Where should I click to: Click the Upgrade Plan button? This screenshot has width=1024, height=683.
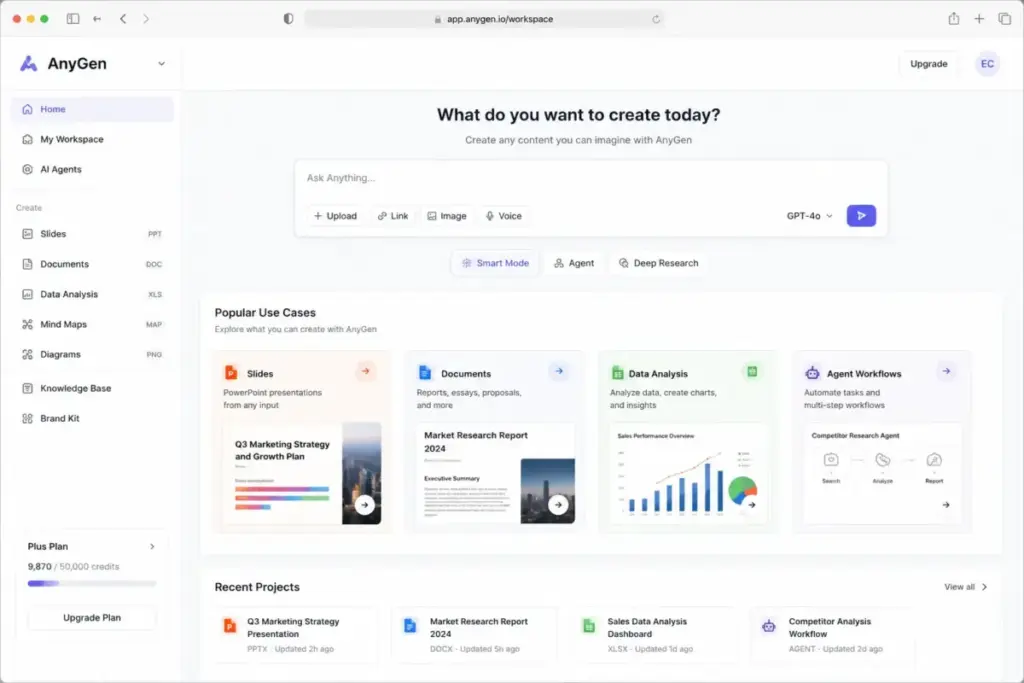92,618
